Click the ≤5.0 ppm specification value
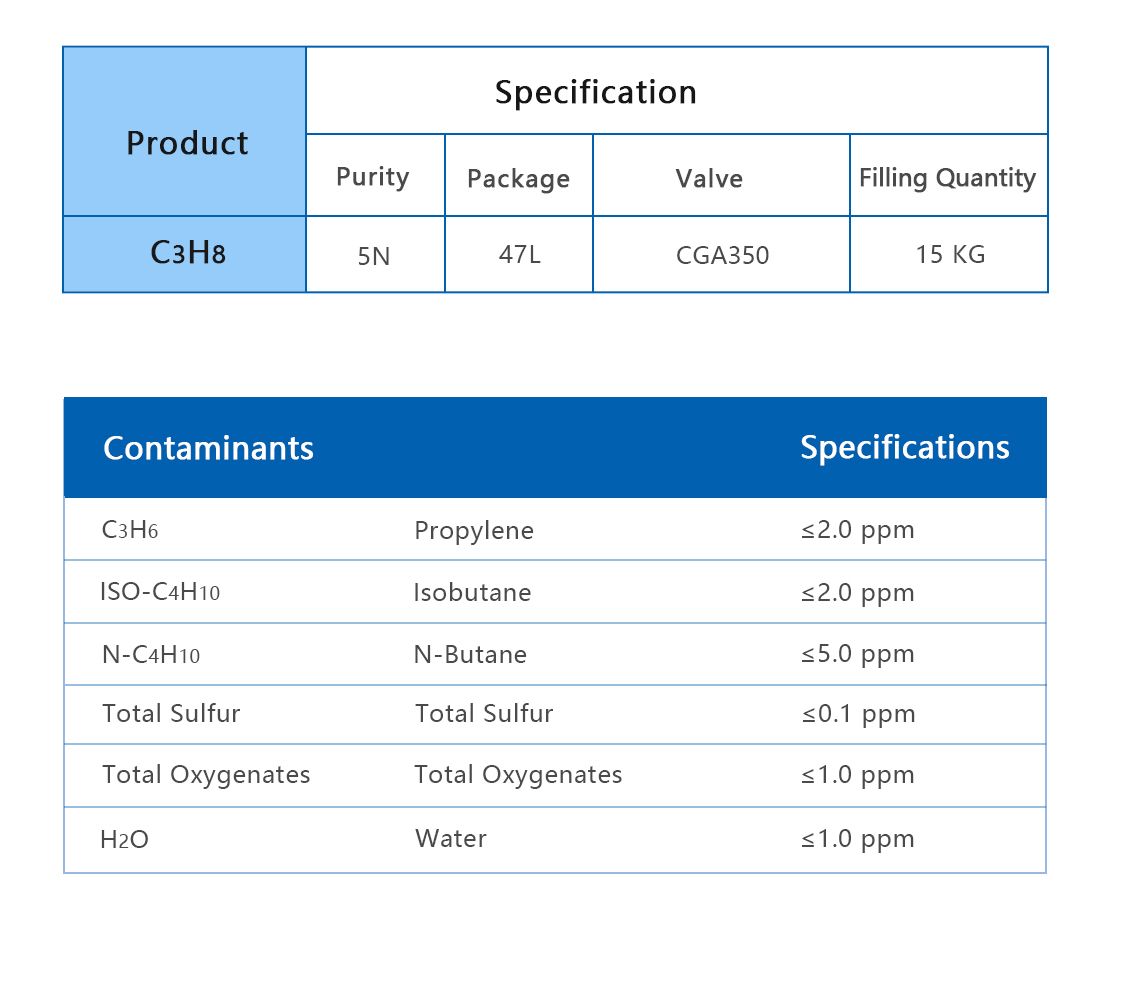Screen dimensions: 1134x993 tap(857, 654)
